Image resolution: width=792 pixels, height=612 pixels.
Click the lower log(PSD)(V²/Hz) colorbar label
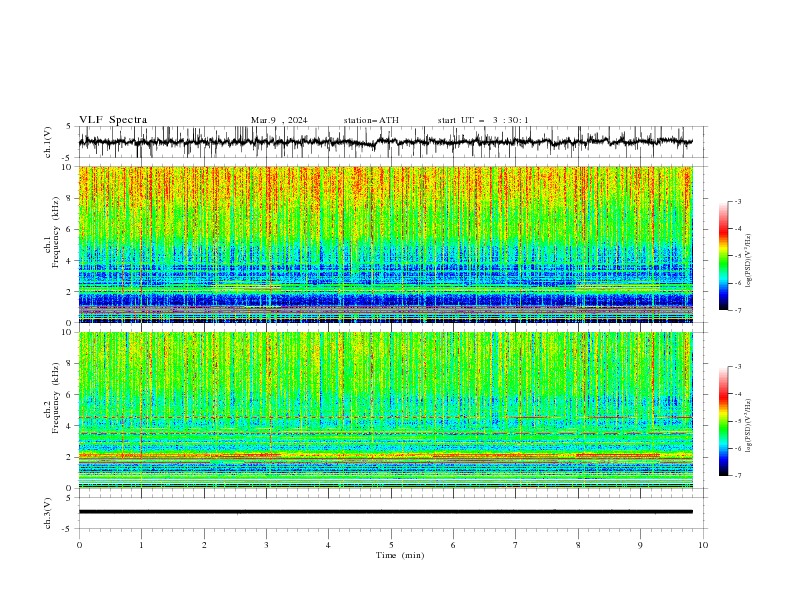[748, 426]
